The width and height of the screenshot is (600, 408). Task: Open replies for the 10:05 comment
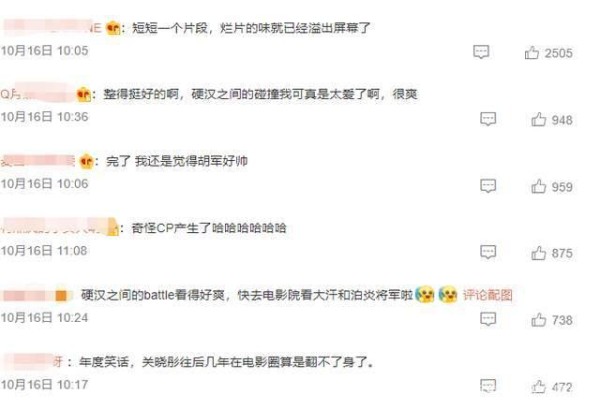481,52
